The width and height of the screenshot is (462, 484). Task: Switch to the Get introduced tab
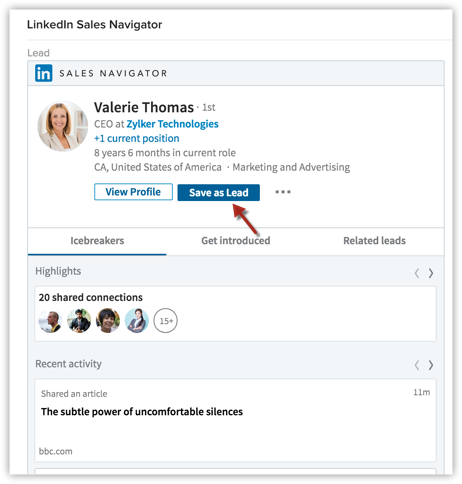click(x=236, y=241)
